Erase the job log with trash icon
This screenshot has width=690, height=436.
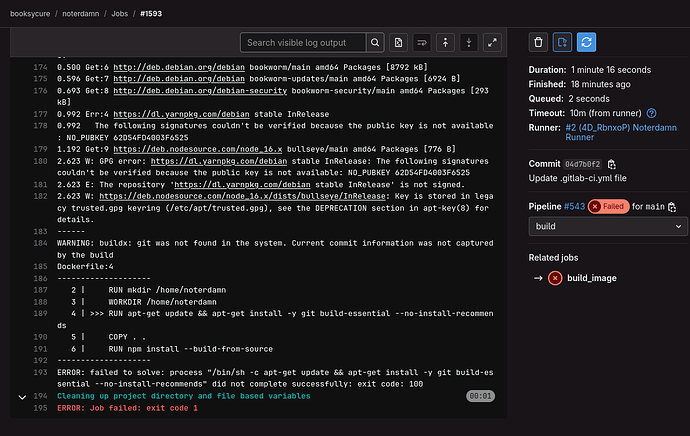538,42
